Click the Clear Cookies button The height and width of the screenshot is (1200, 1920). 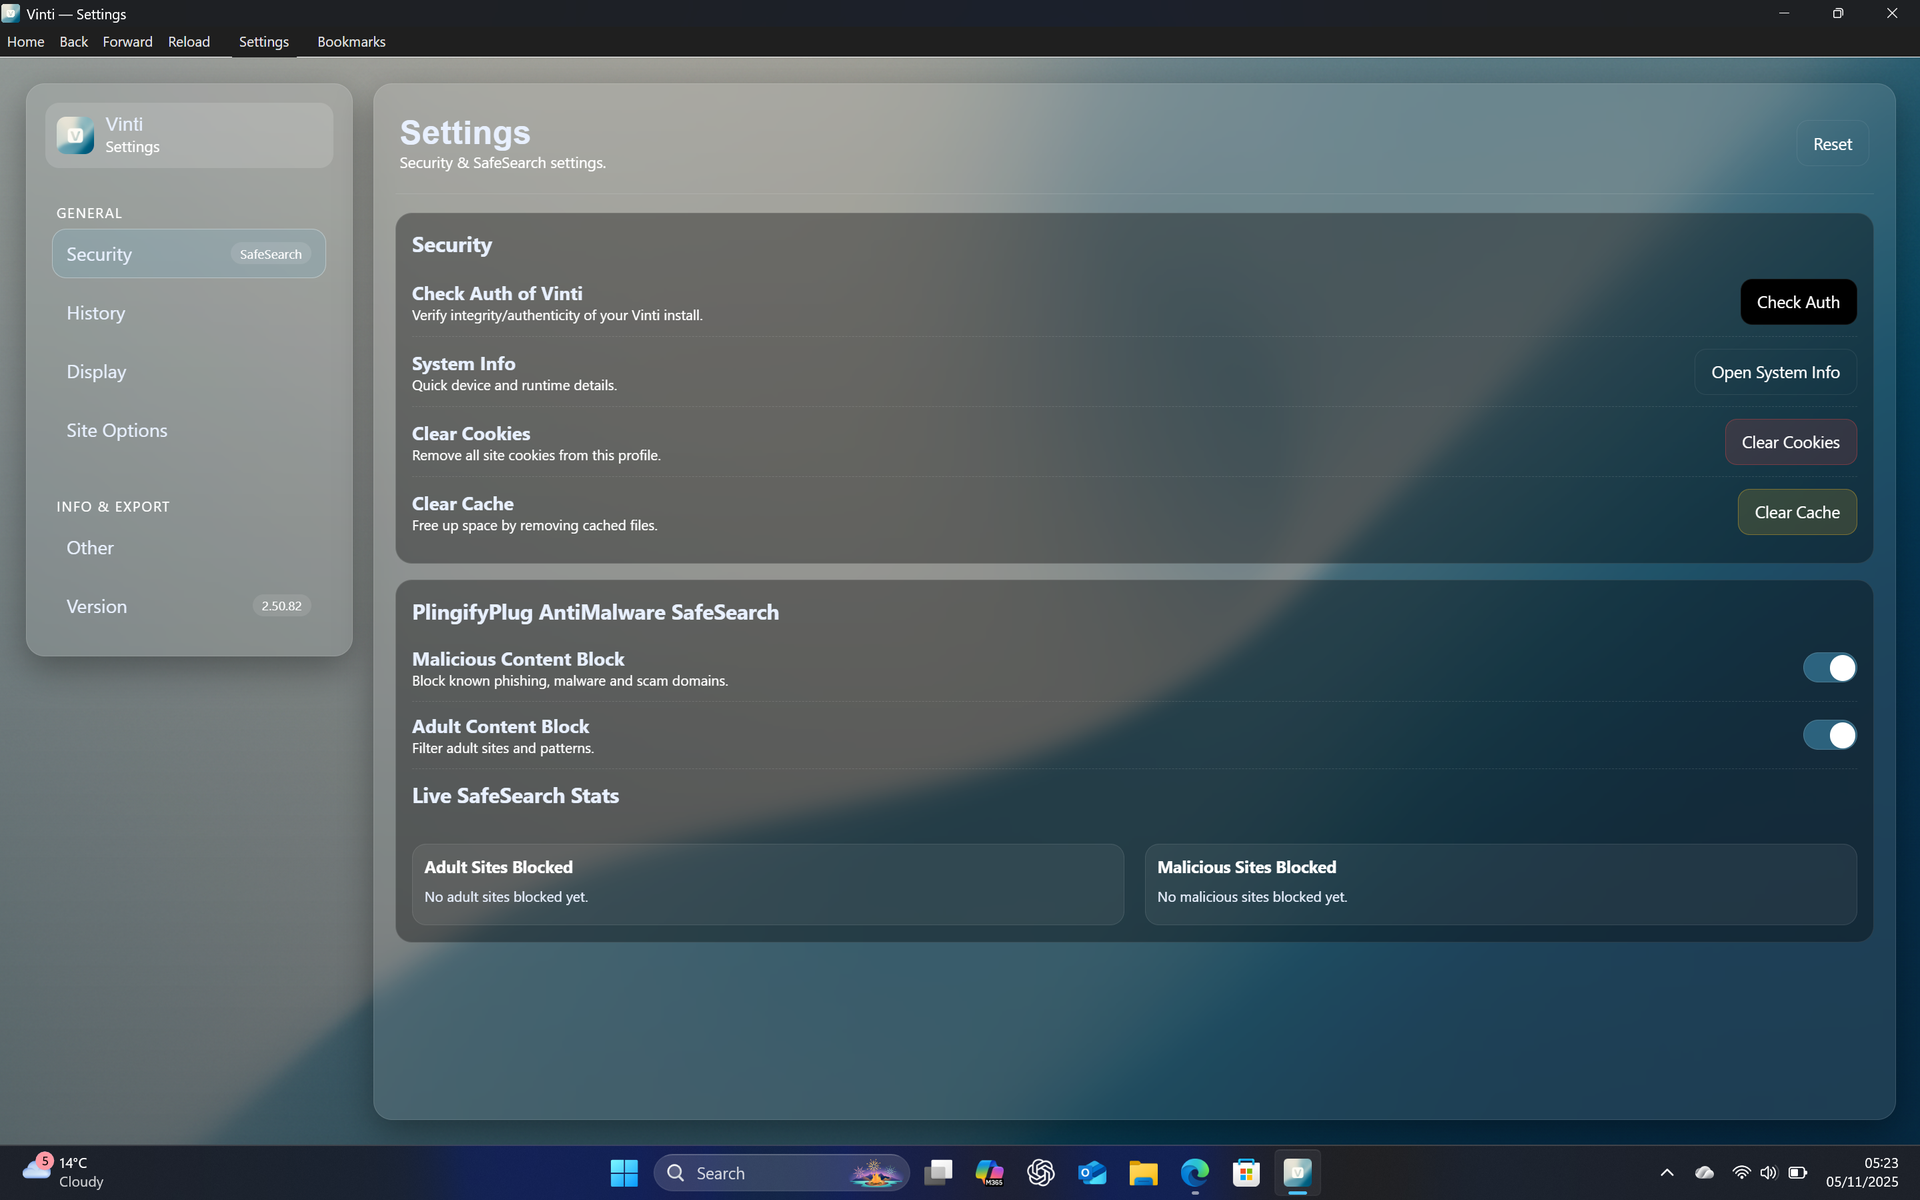pyautogui.click(x=1790, y=442)
